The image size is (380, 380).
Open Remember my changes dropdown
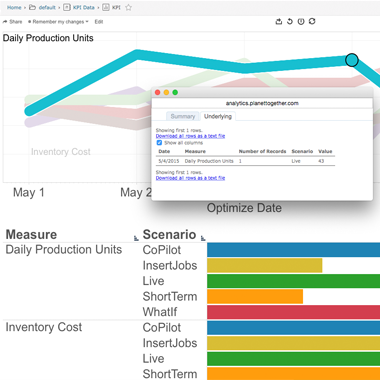[58, 22]
